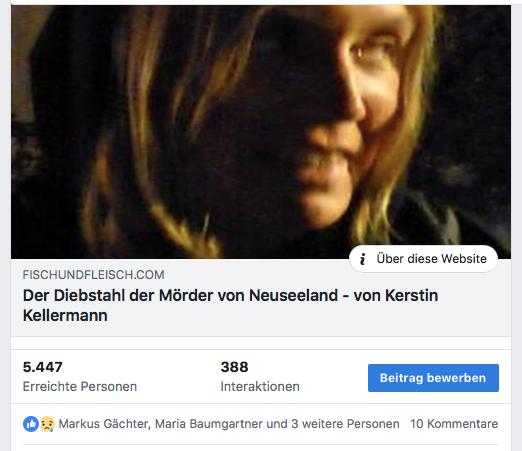The width and height of the screenshot is (522, 451).
Task: Open the FISCHUNDFLEISCH.COM source link
Action: [93, 275]
